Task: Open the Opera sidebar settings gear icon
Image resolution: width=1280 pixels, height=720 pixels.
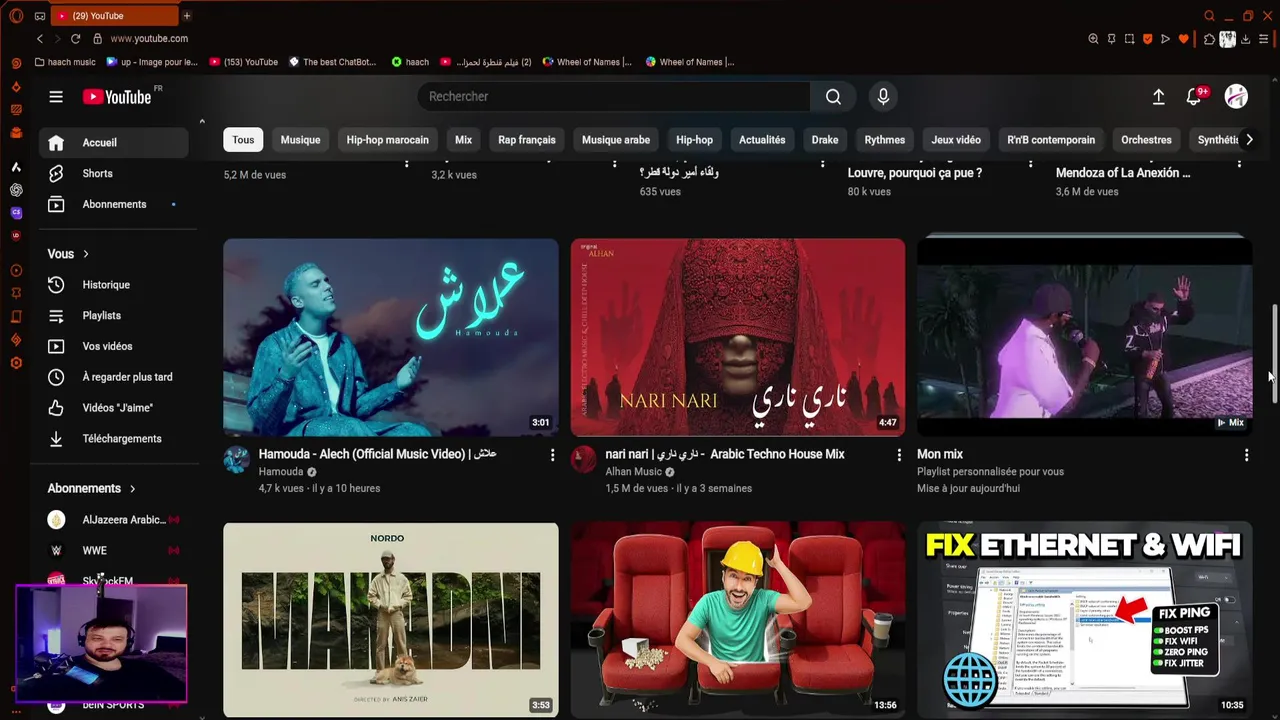Action: tap(16, 363)
